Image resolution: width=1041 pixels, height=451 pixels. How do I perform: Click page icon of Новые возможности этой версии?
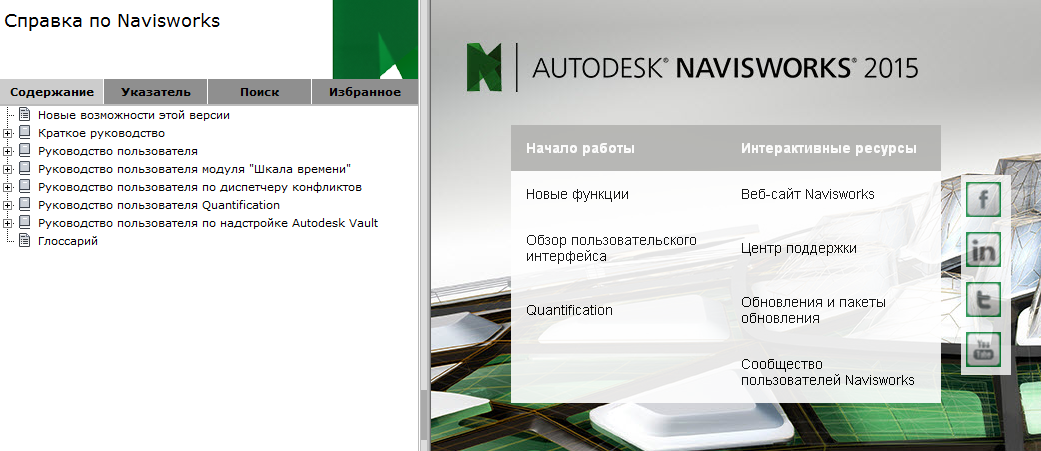tap(25, 114)
